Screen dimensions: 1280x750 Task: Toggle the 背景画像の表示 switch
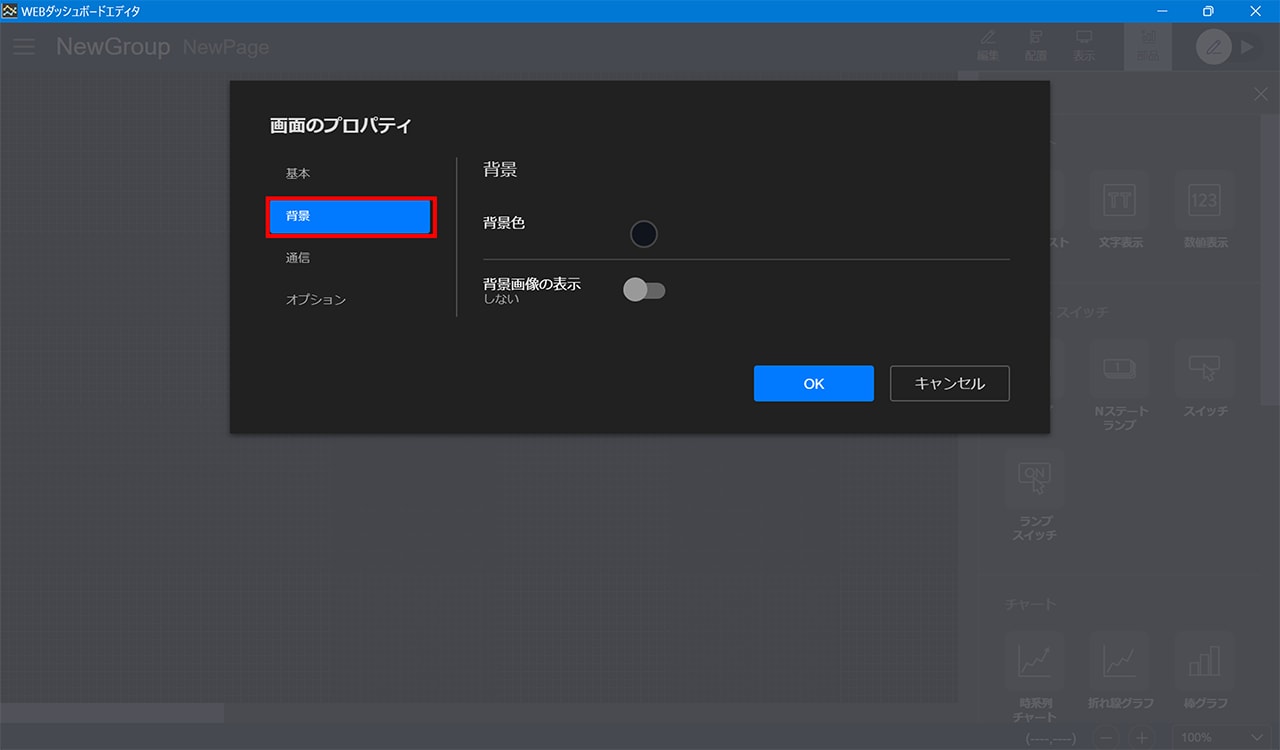644,290
